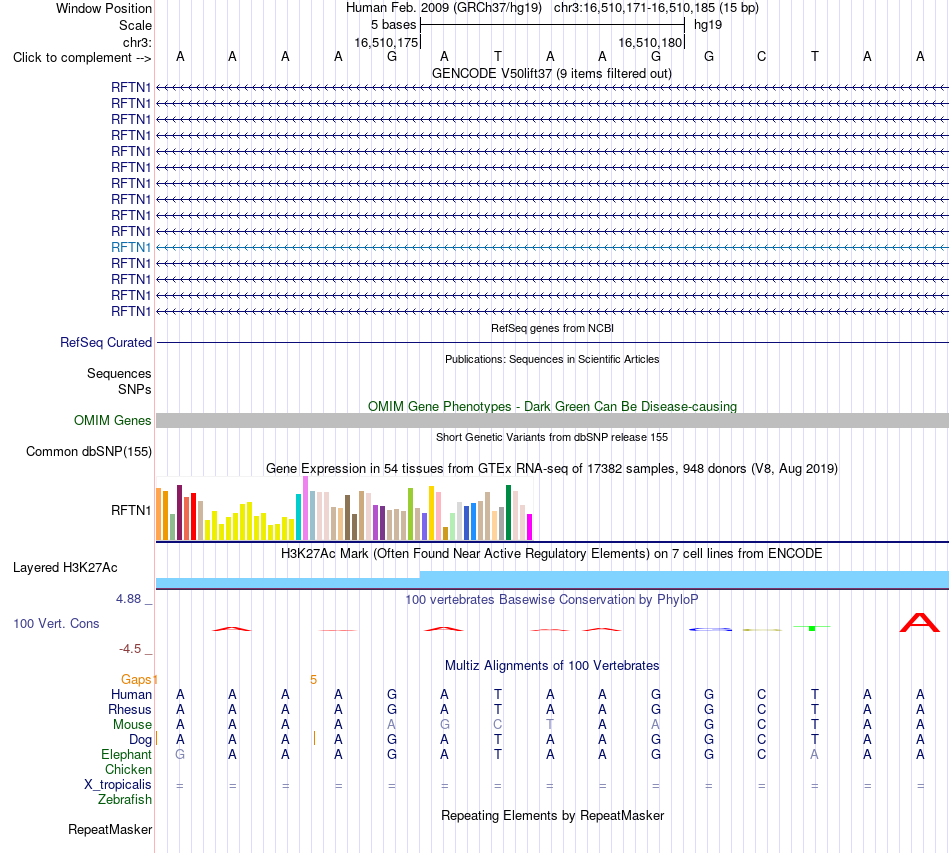This screenshot has width=950, height=853.
Task: Click the 'X_tropicalis' alignment row label
Action: 118,785
